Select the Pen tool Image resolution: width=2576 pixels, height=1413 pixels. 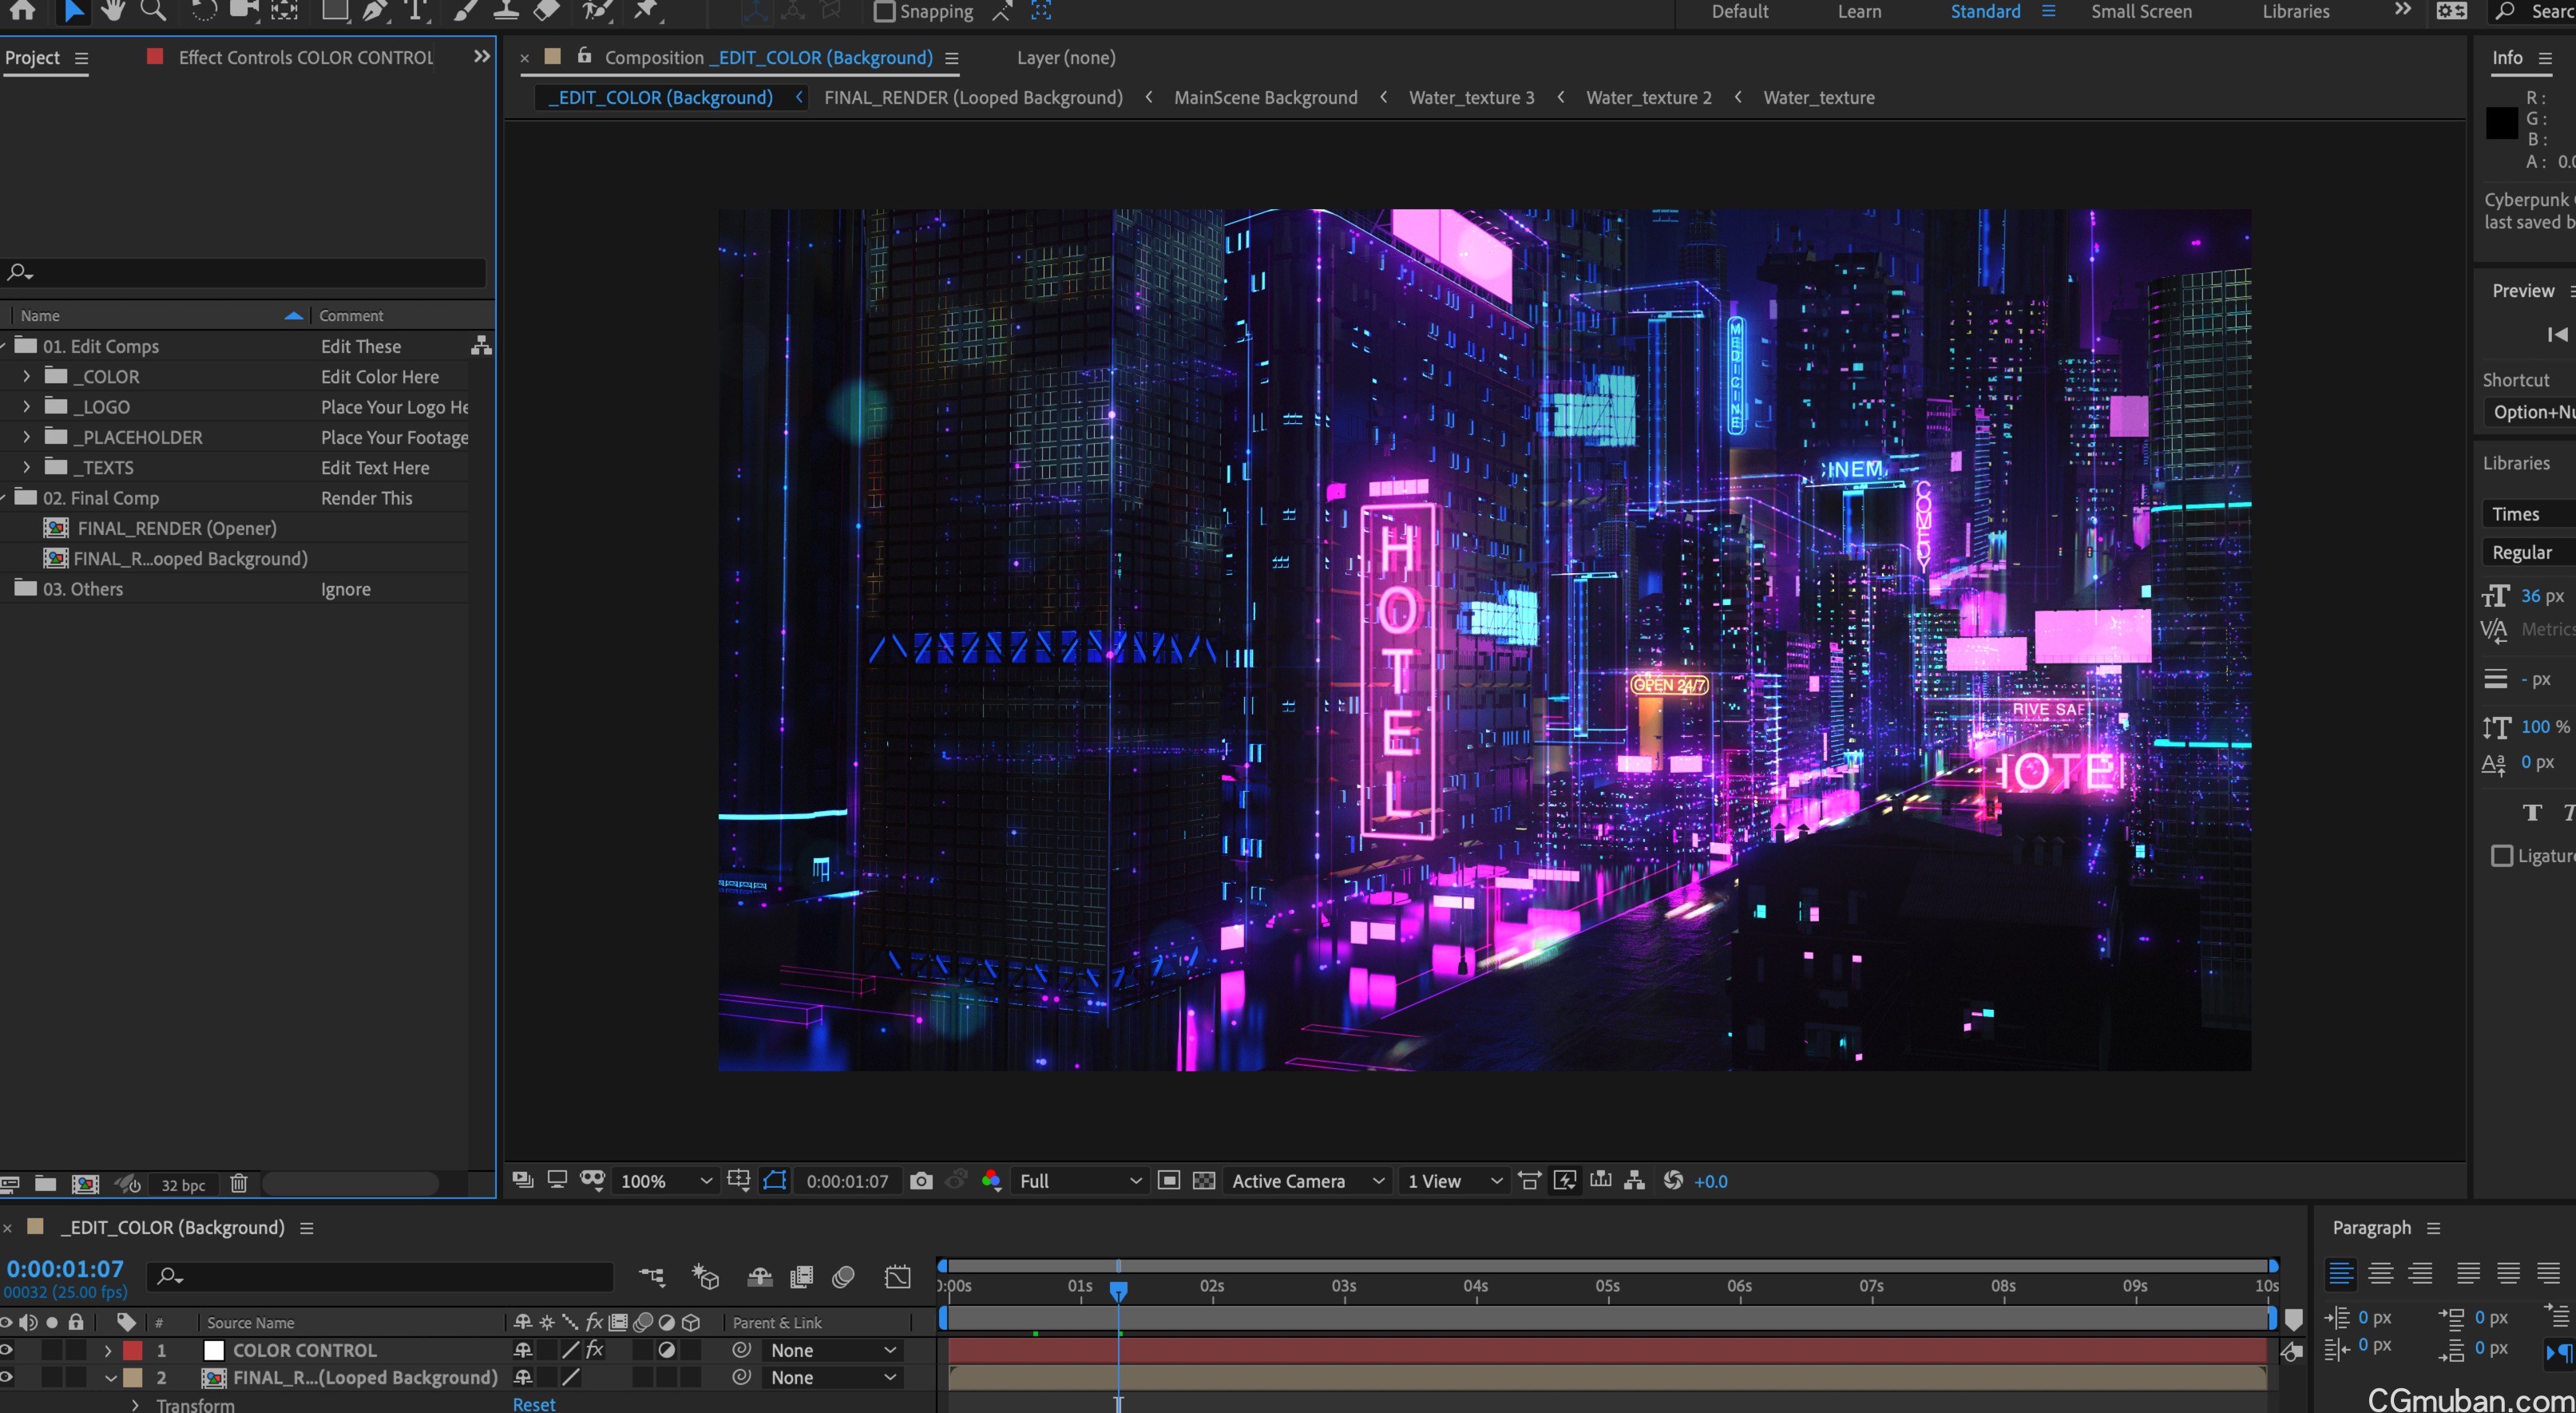point(374,11)
